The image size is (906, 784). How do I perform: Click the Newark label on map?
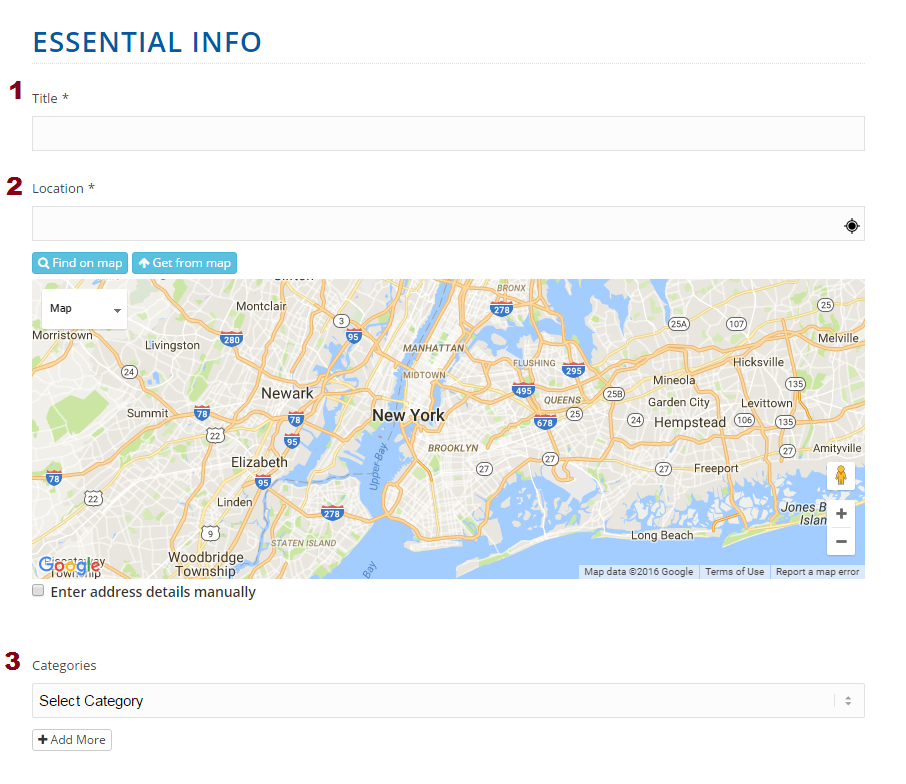point(287,393)
